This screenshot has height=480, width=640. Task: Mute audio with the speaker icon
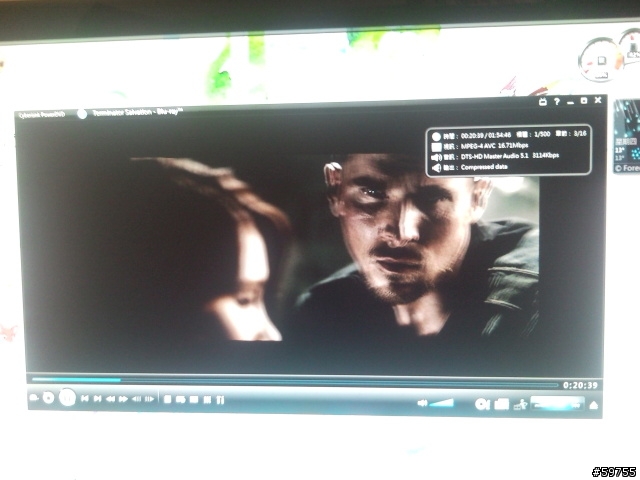coord(422,403)
